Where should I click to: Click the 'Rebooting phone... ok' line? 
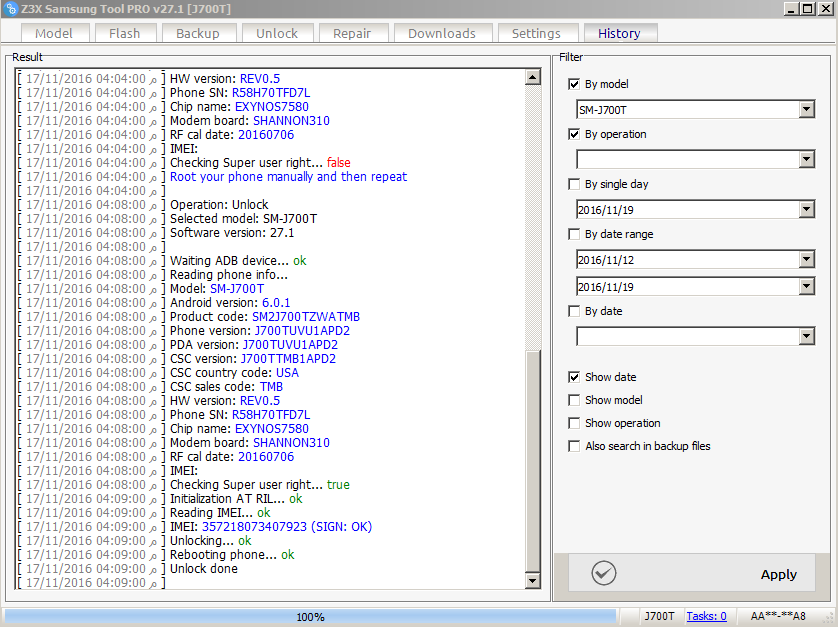coord(232,555)
